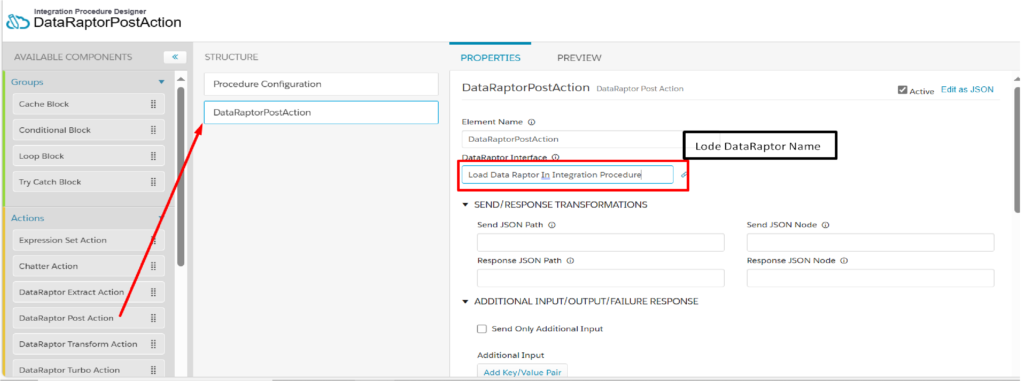Click Add Key/Value Pair button
Viewport: 1024px width, 383px height.
(x=522, y=373)
